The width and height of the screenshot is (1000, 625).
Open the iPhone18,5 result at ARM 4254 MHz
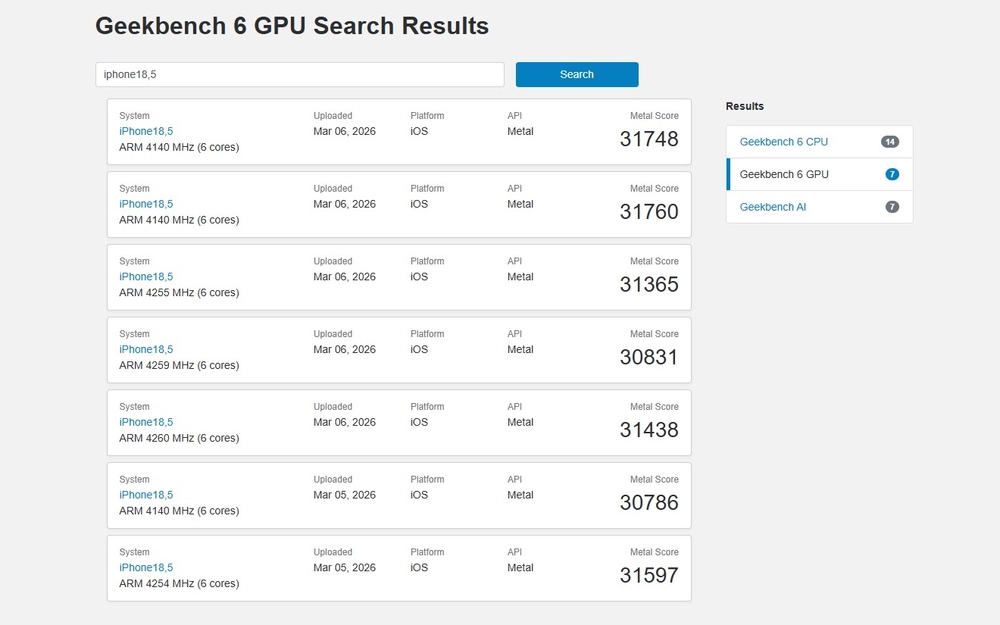[x=146, y=567]
